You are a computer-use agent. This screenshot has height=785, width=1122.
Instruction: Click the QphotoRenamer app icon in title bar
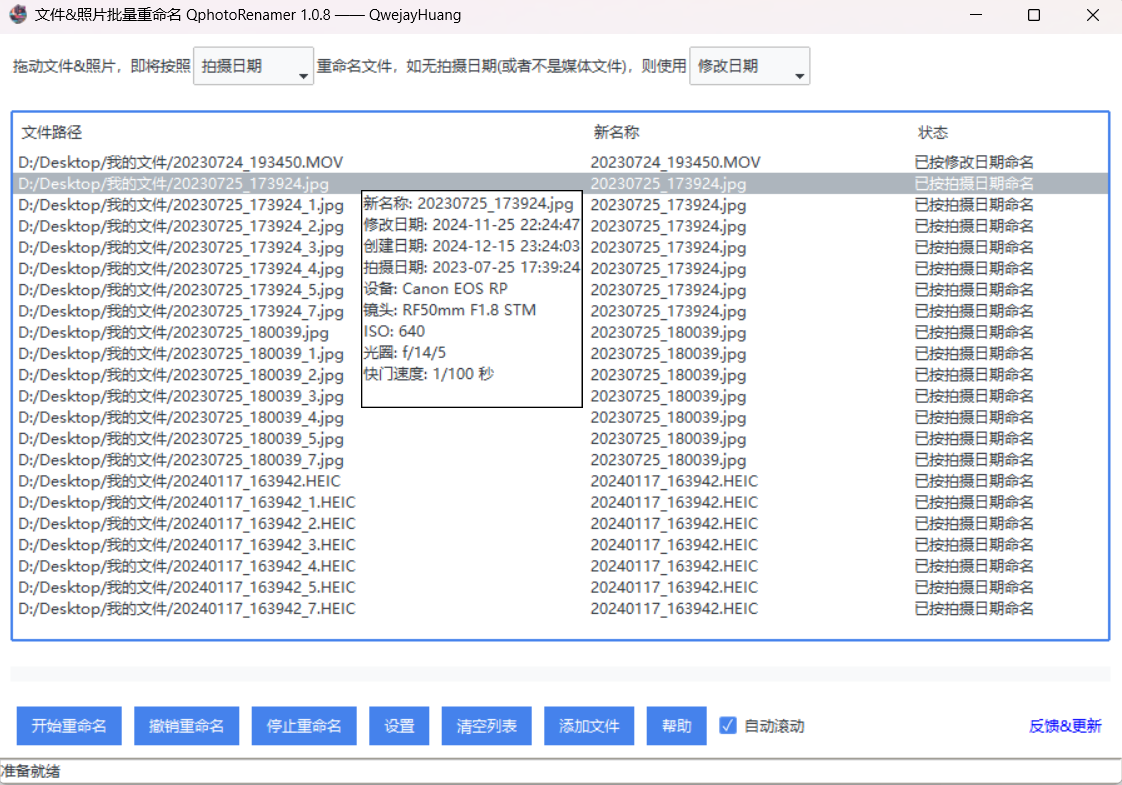pyautogui.click(x=16, y=15)
